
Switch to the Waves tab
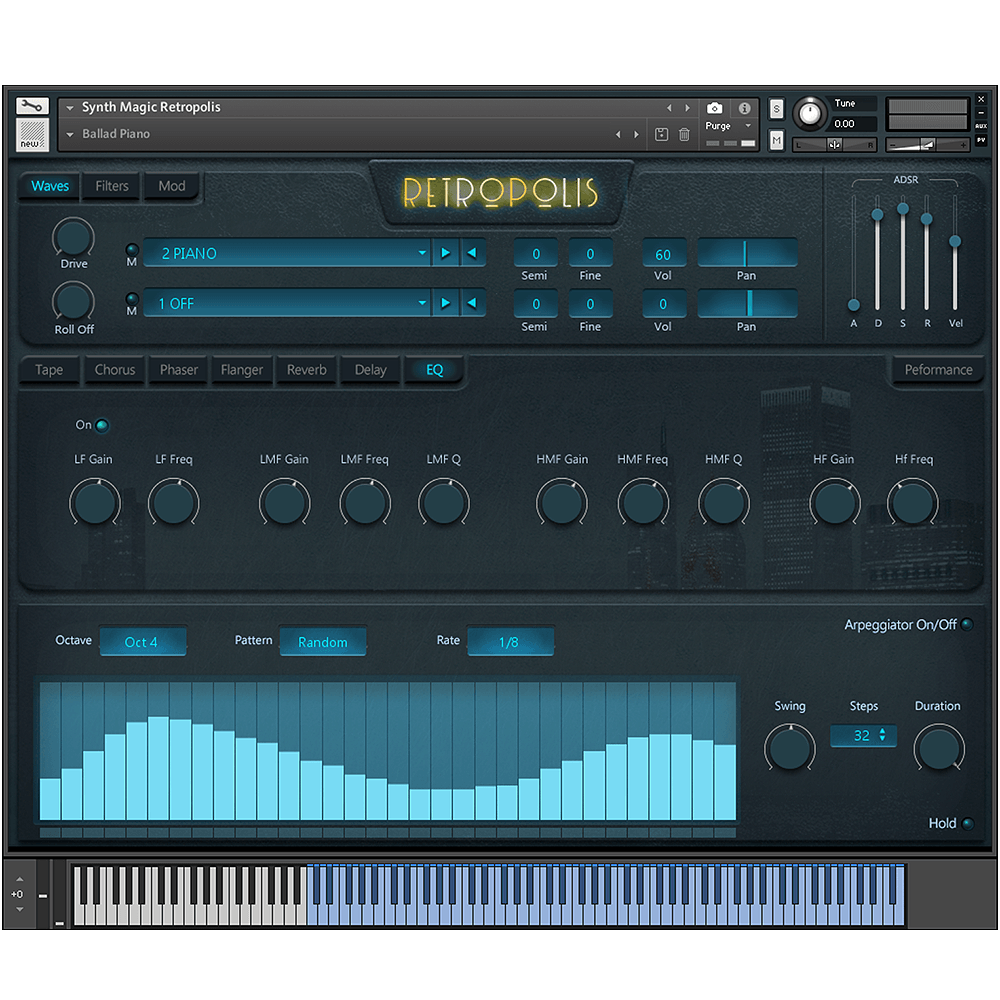pos(50,186)
